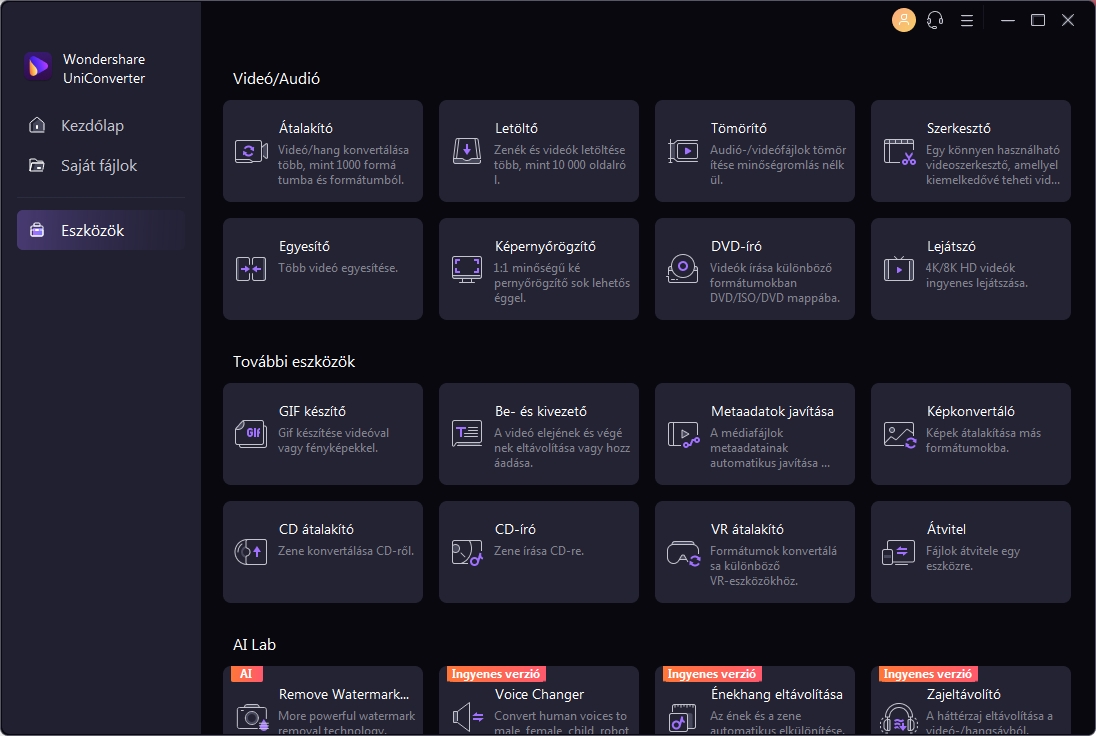
Task: Open the hamburger menu in title bar
Action: click(x=967, y=20)
